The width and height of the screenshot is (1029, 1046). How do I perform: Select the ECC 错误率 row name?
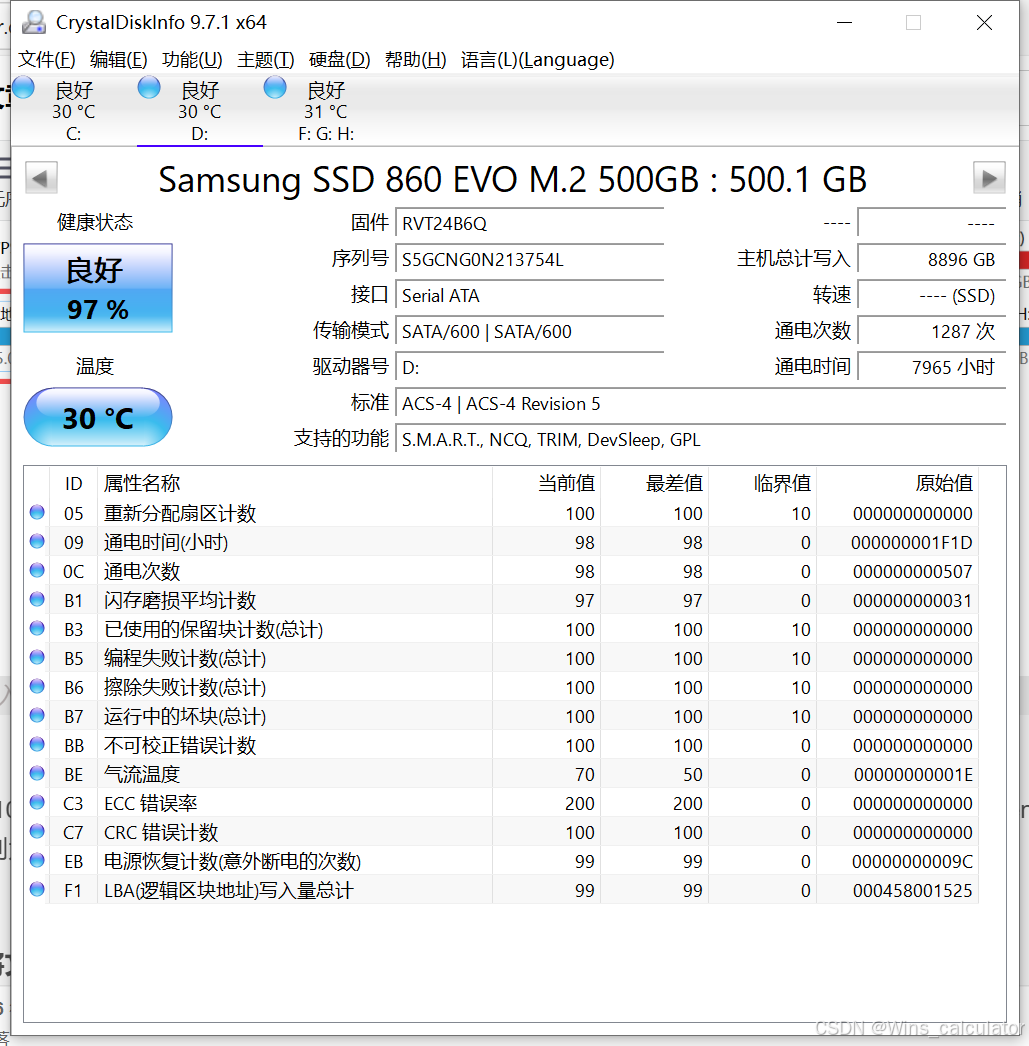pos(151,803)
